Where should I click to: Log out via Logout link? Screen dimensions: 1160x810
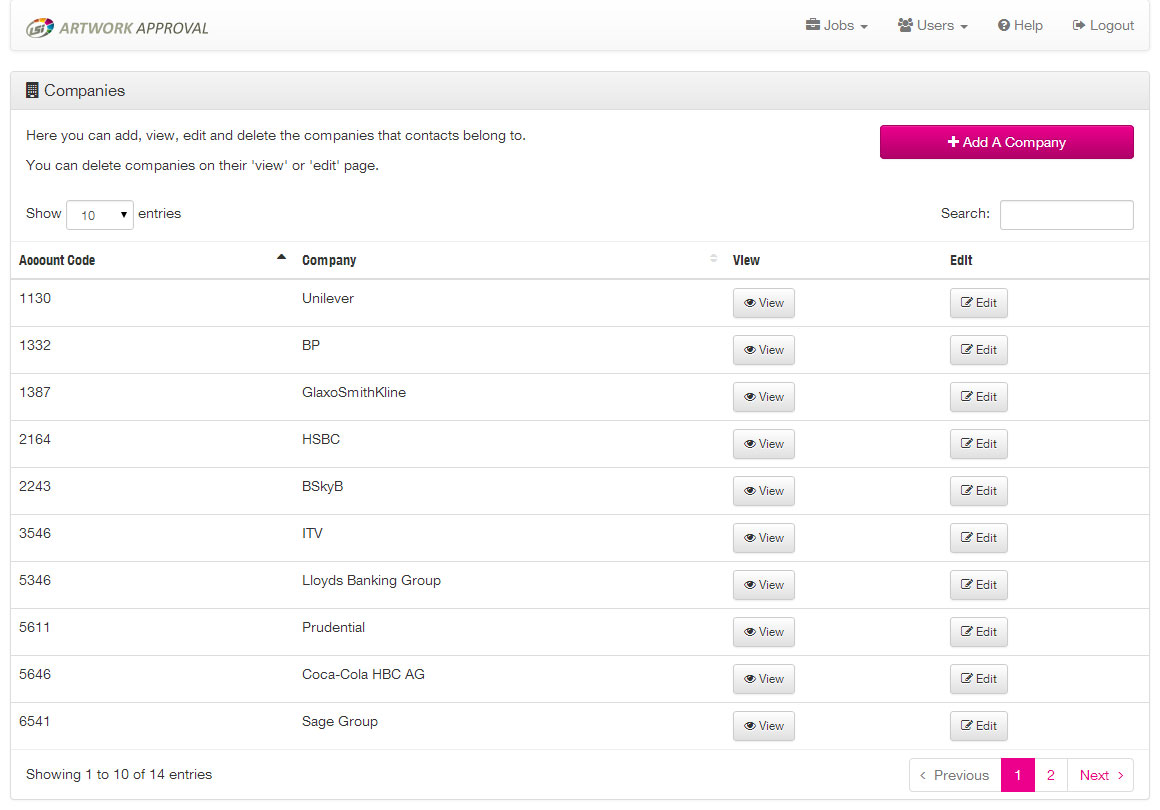1103,25
